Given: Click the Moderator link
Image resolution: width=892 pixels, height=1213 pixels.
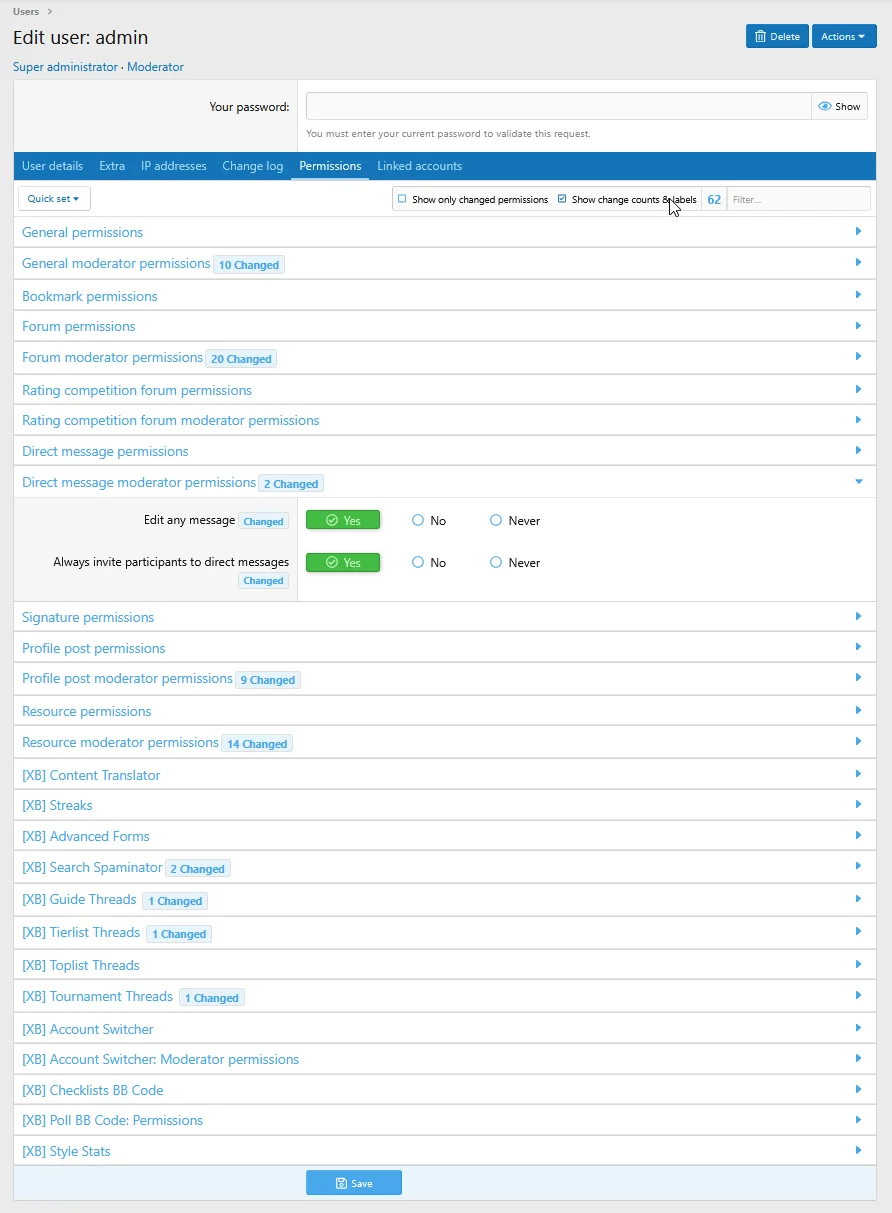Looking at the screenshot, I should click(x=155, y=67).
